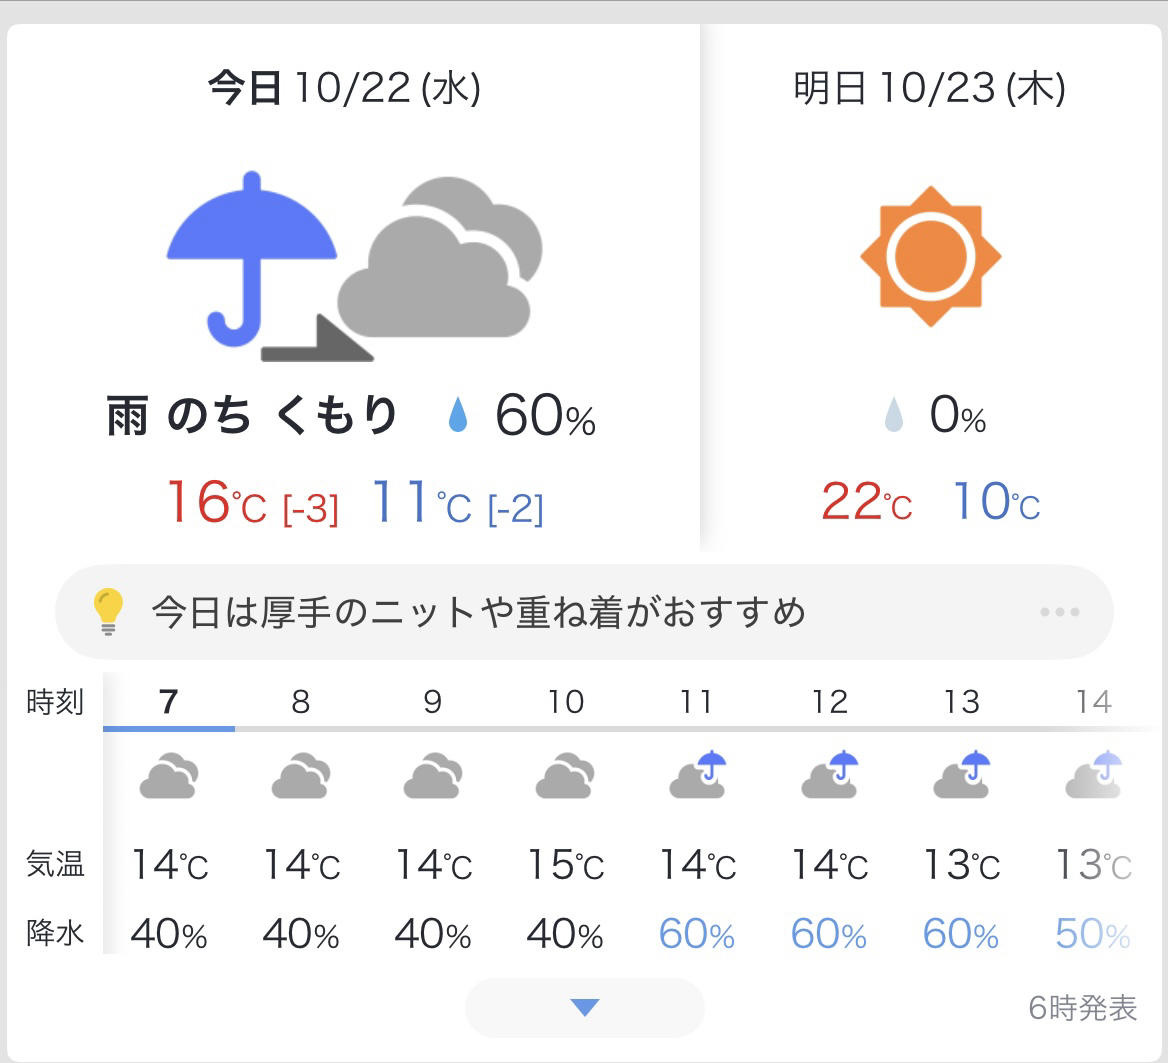1168x1063 pixels.
Task: Open the three-dot menu on the clothing tip
Action: 1059,612
